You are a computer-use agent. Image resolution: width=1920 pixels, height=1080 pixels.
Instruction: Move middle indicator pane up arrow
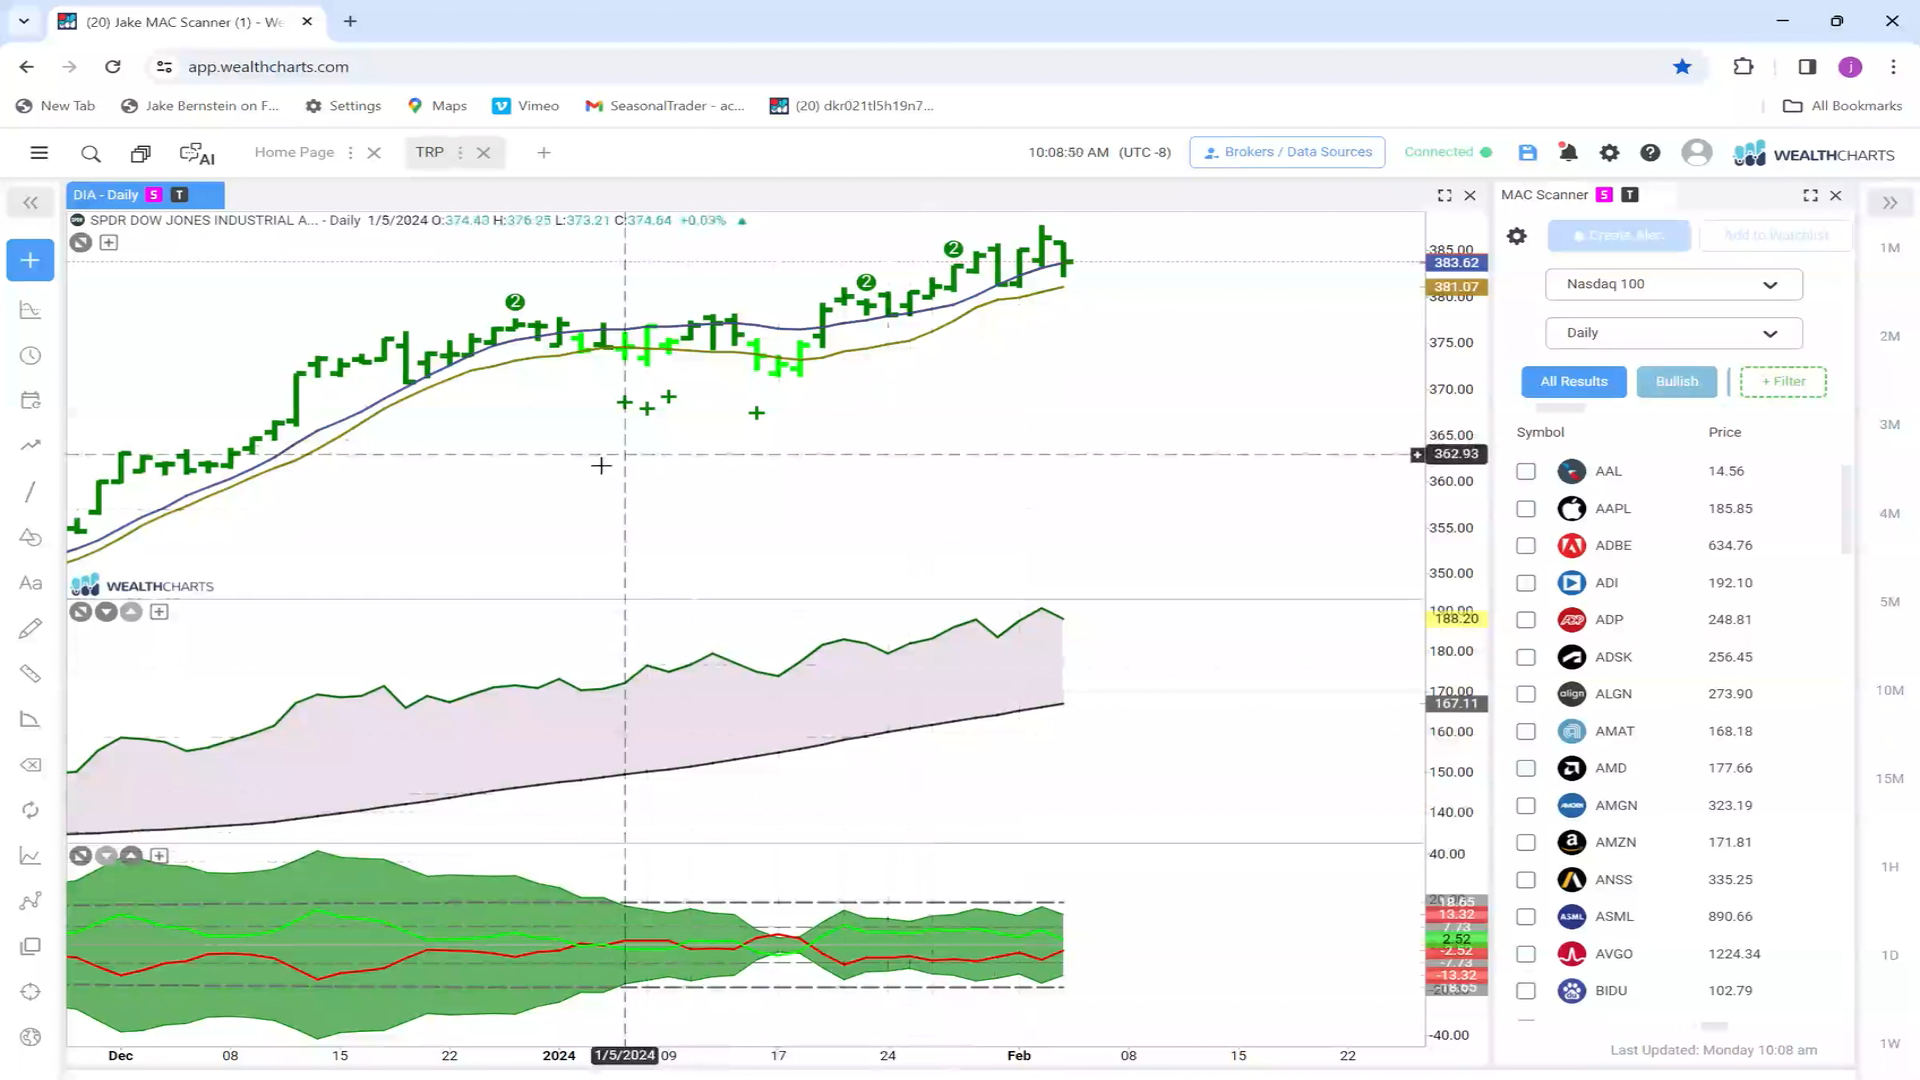click(131, 612)
